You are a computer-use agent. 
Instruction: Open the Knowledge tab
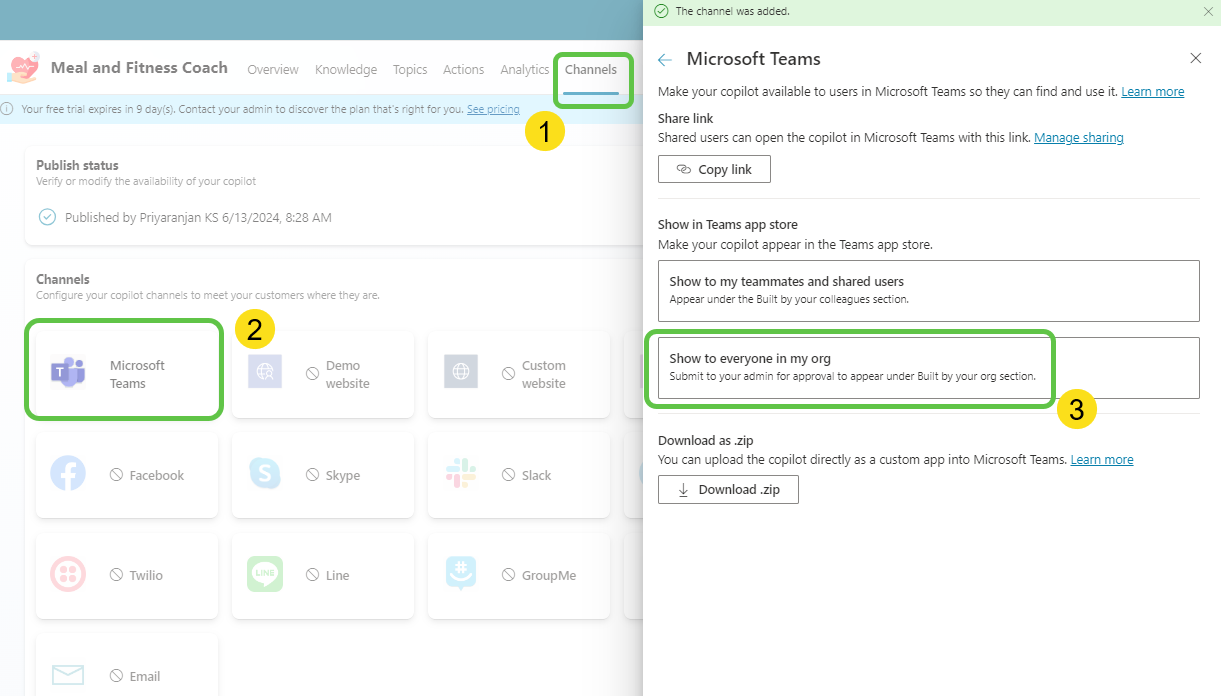tap(346, 70)
